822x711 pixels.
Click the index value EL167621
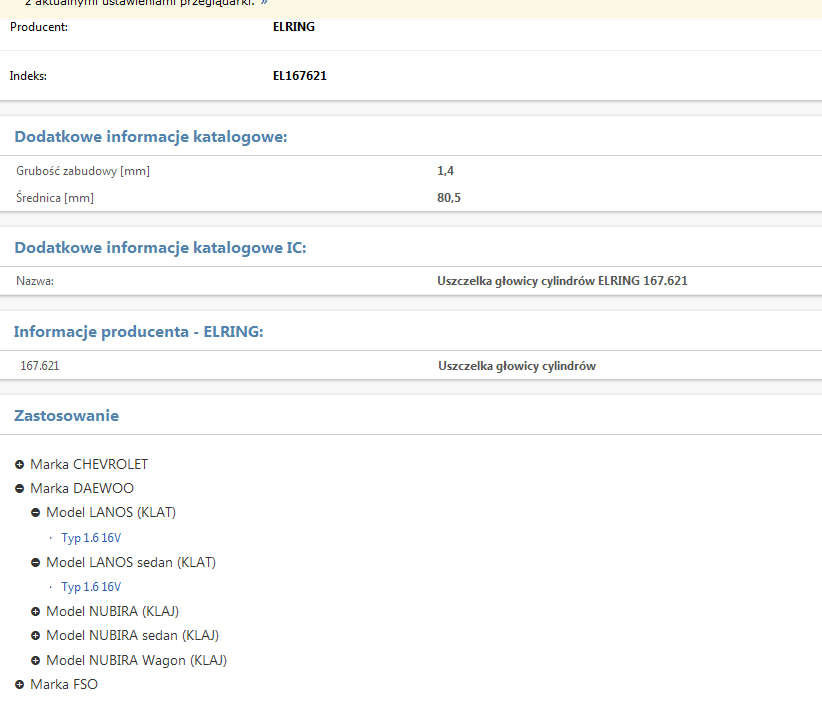[299, 76]
